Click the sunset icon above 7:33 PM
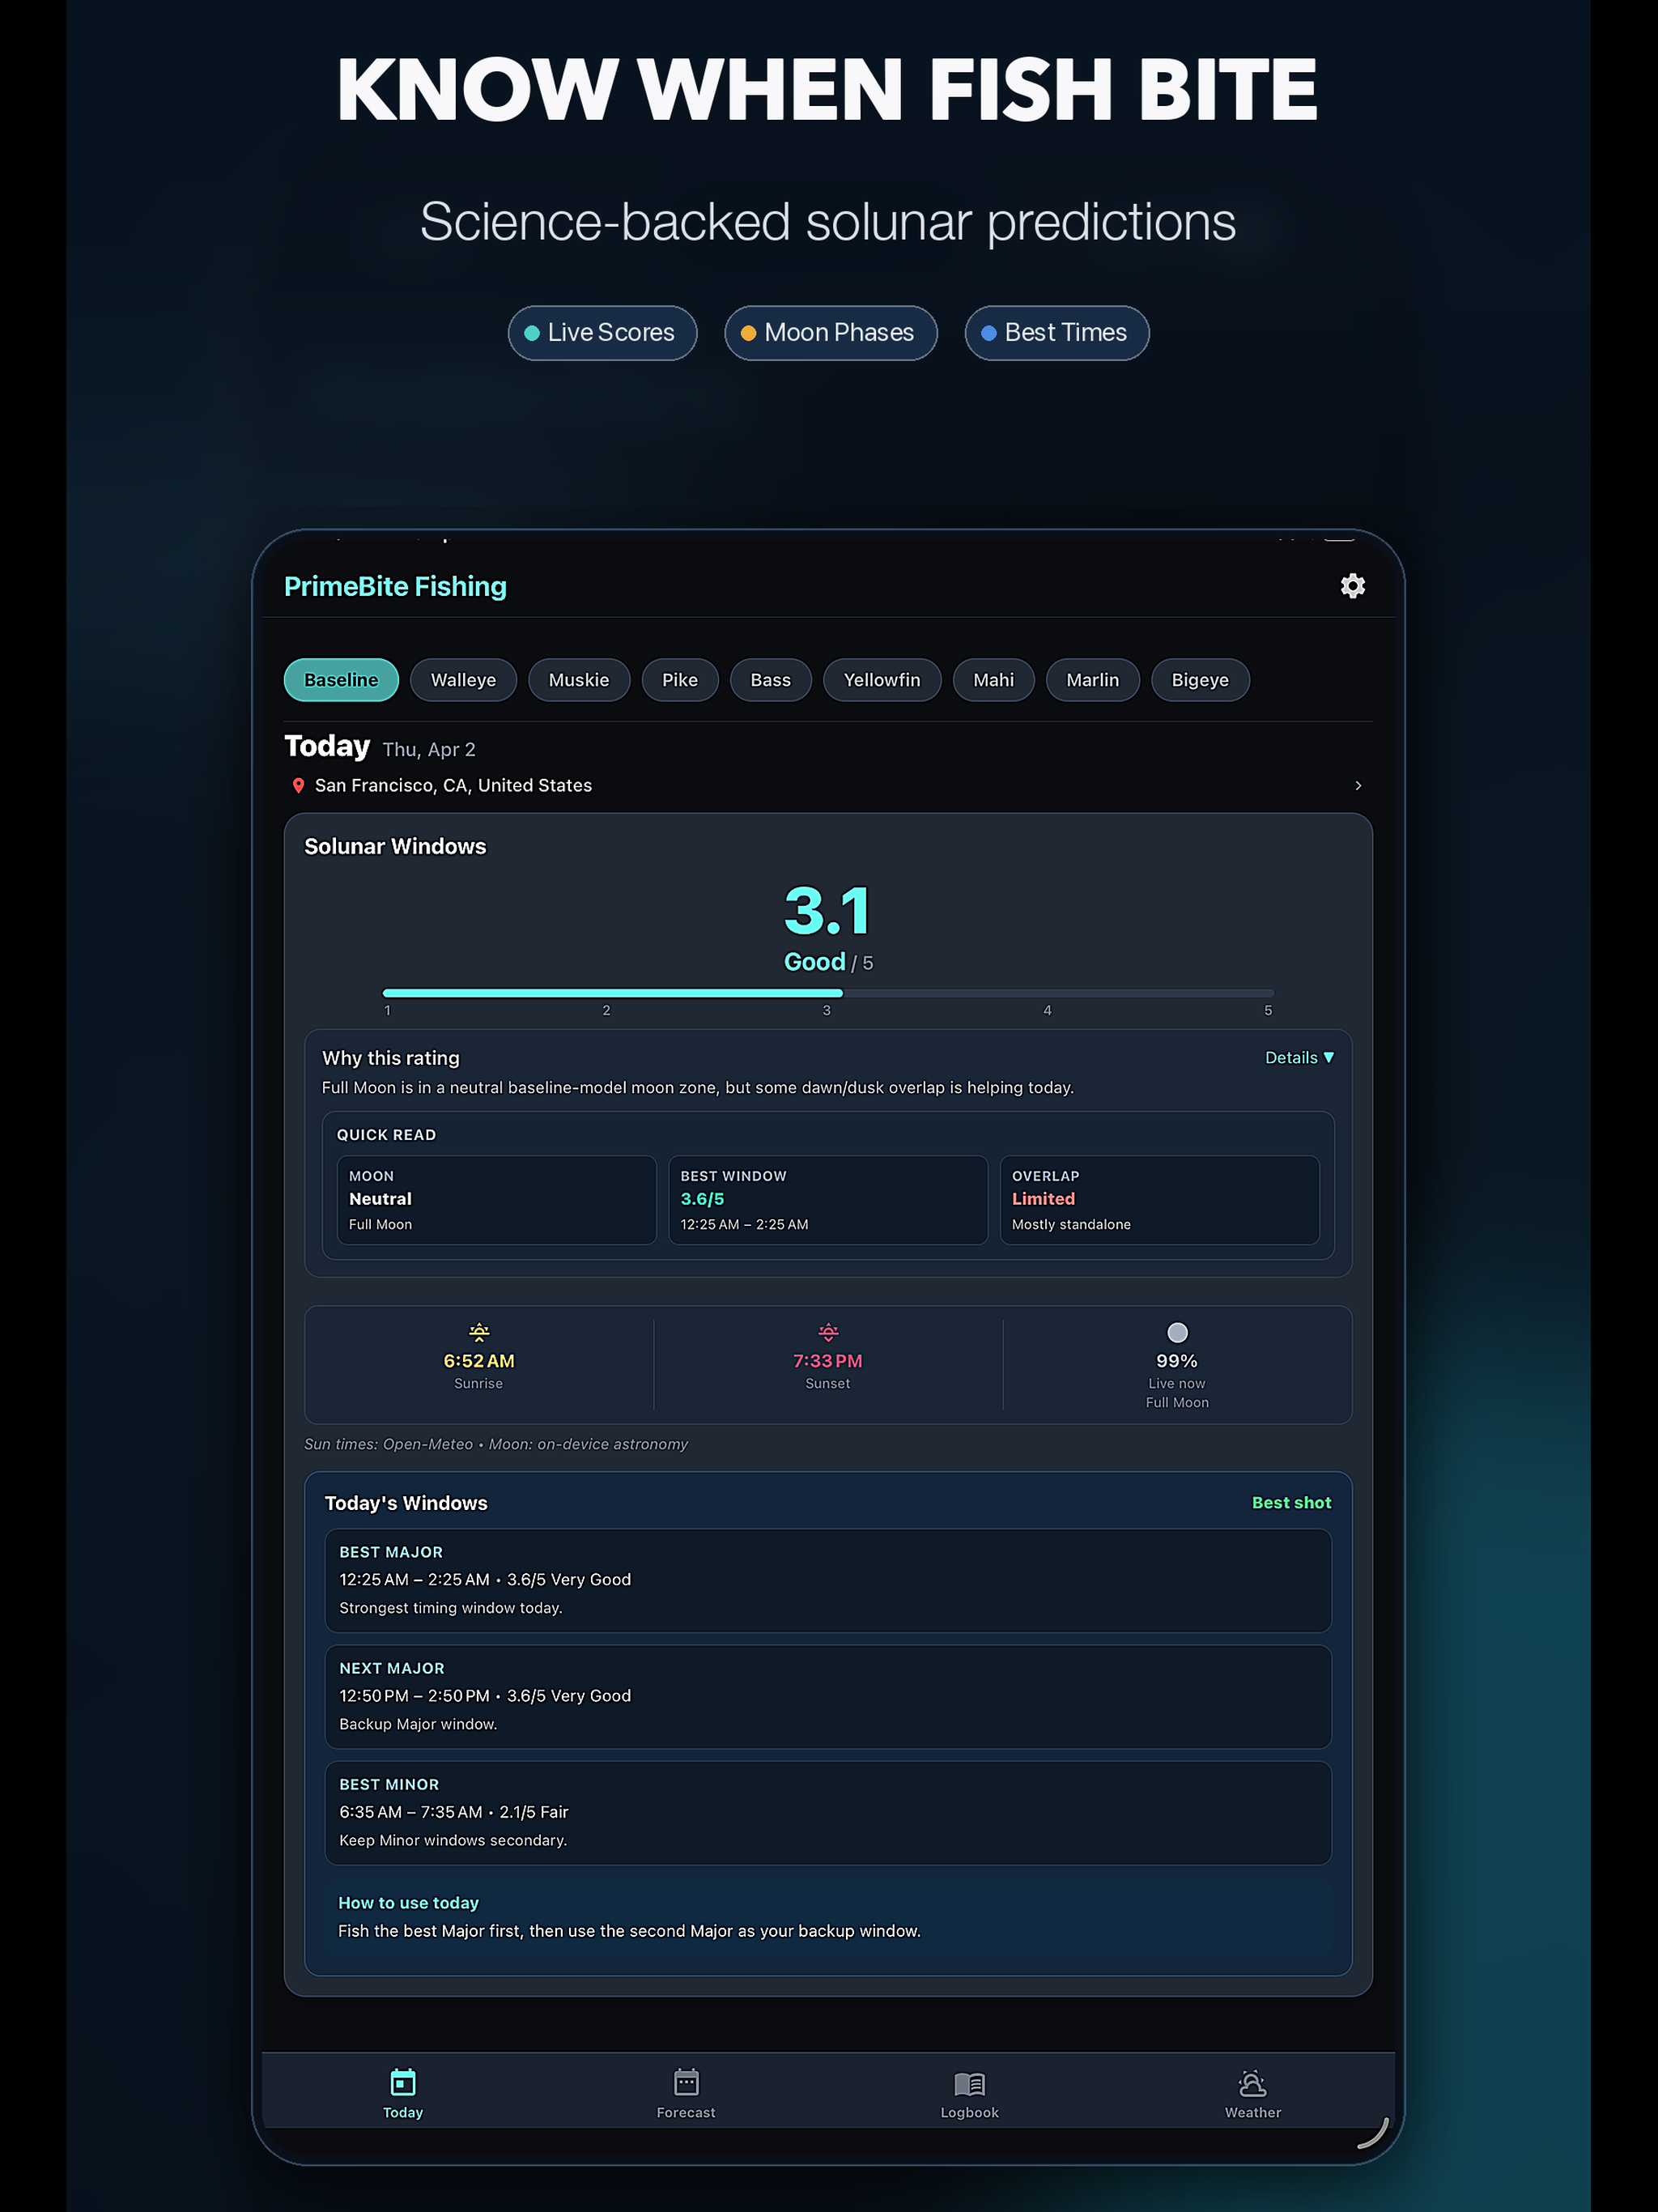 (x=828, y=1332)
